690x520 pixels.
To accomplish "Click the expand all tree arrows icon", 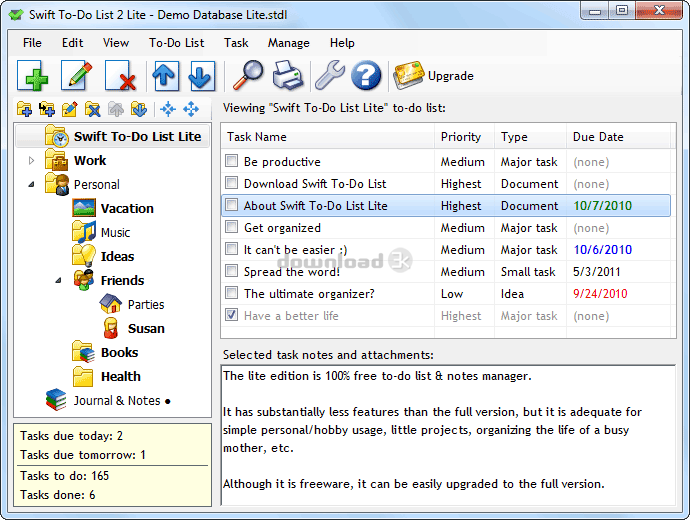I will [191, 109].
